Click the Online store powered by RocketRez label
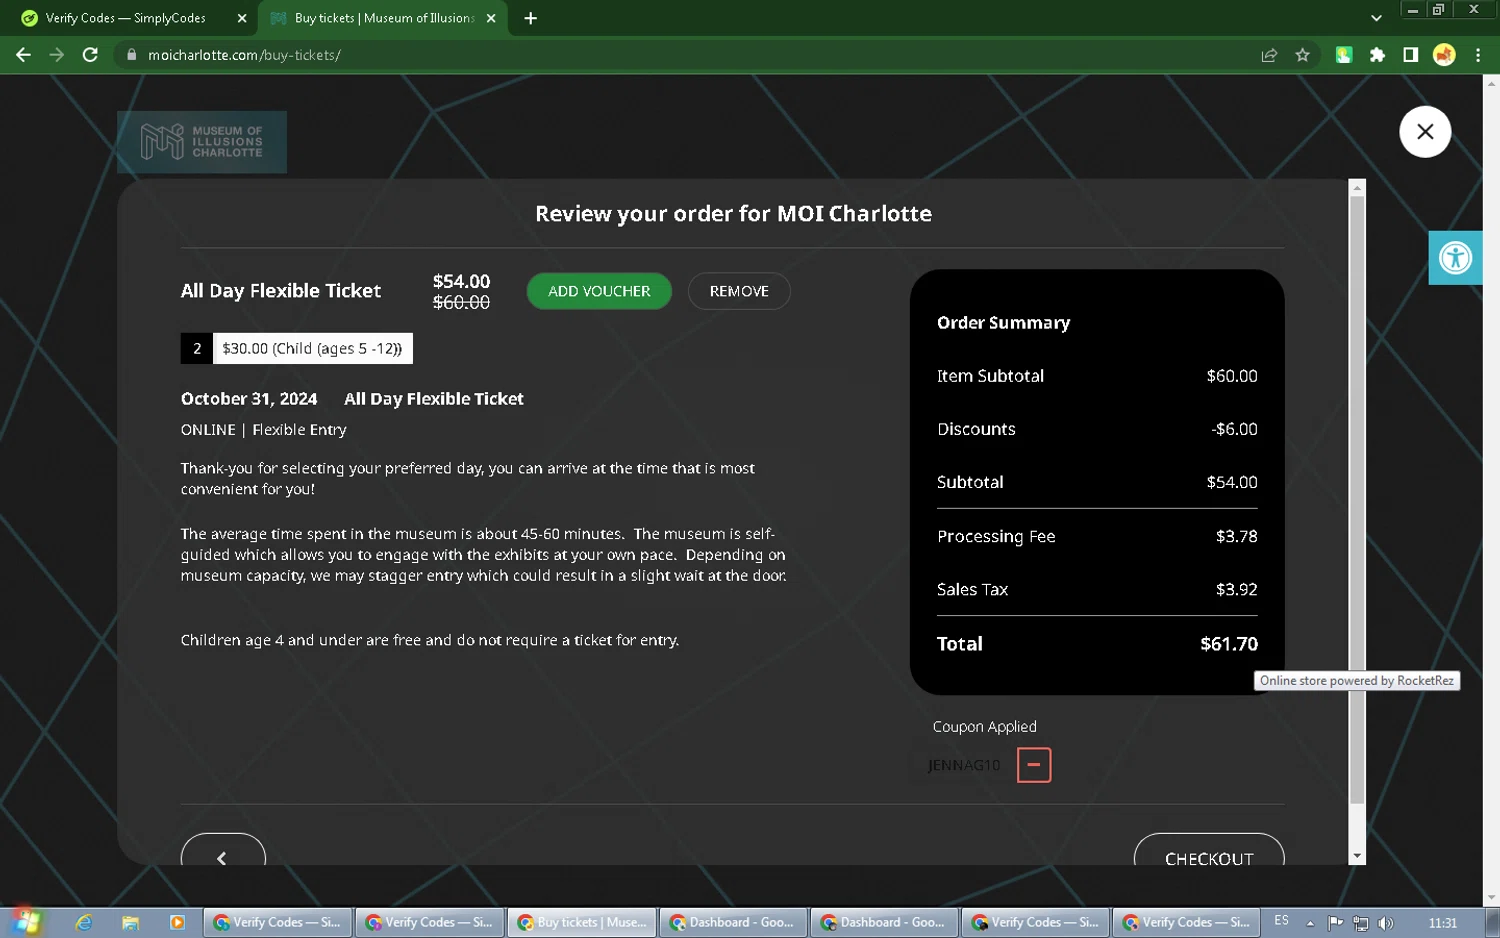1500x938 pixels. [1357, 681]
